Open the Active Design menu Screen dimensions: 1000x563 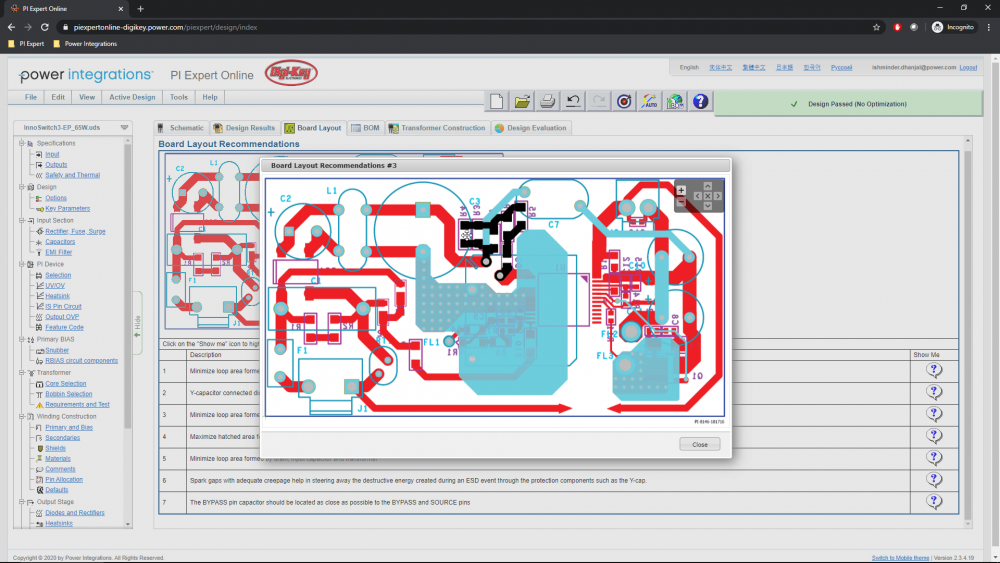click(x=132, y=98)
